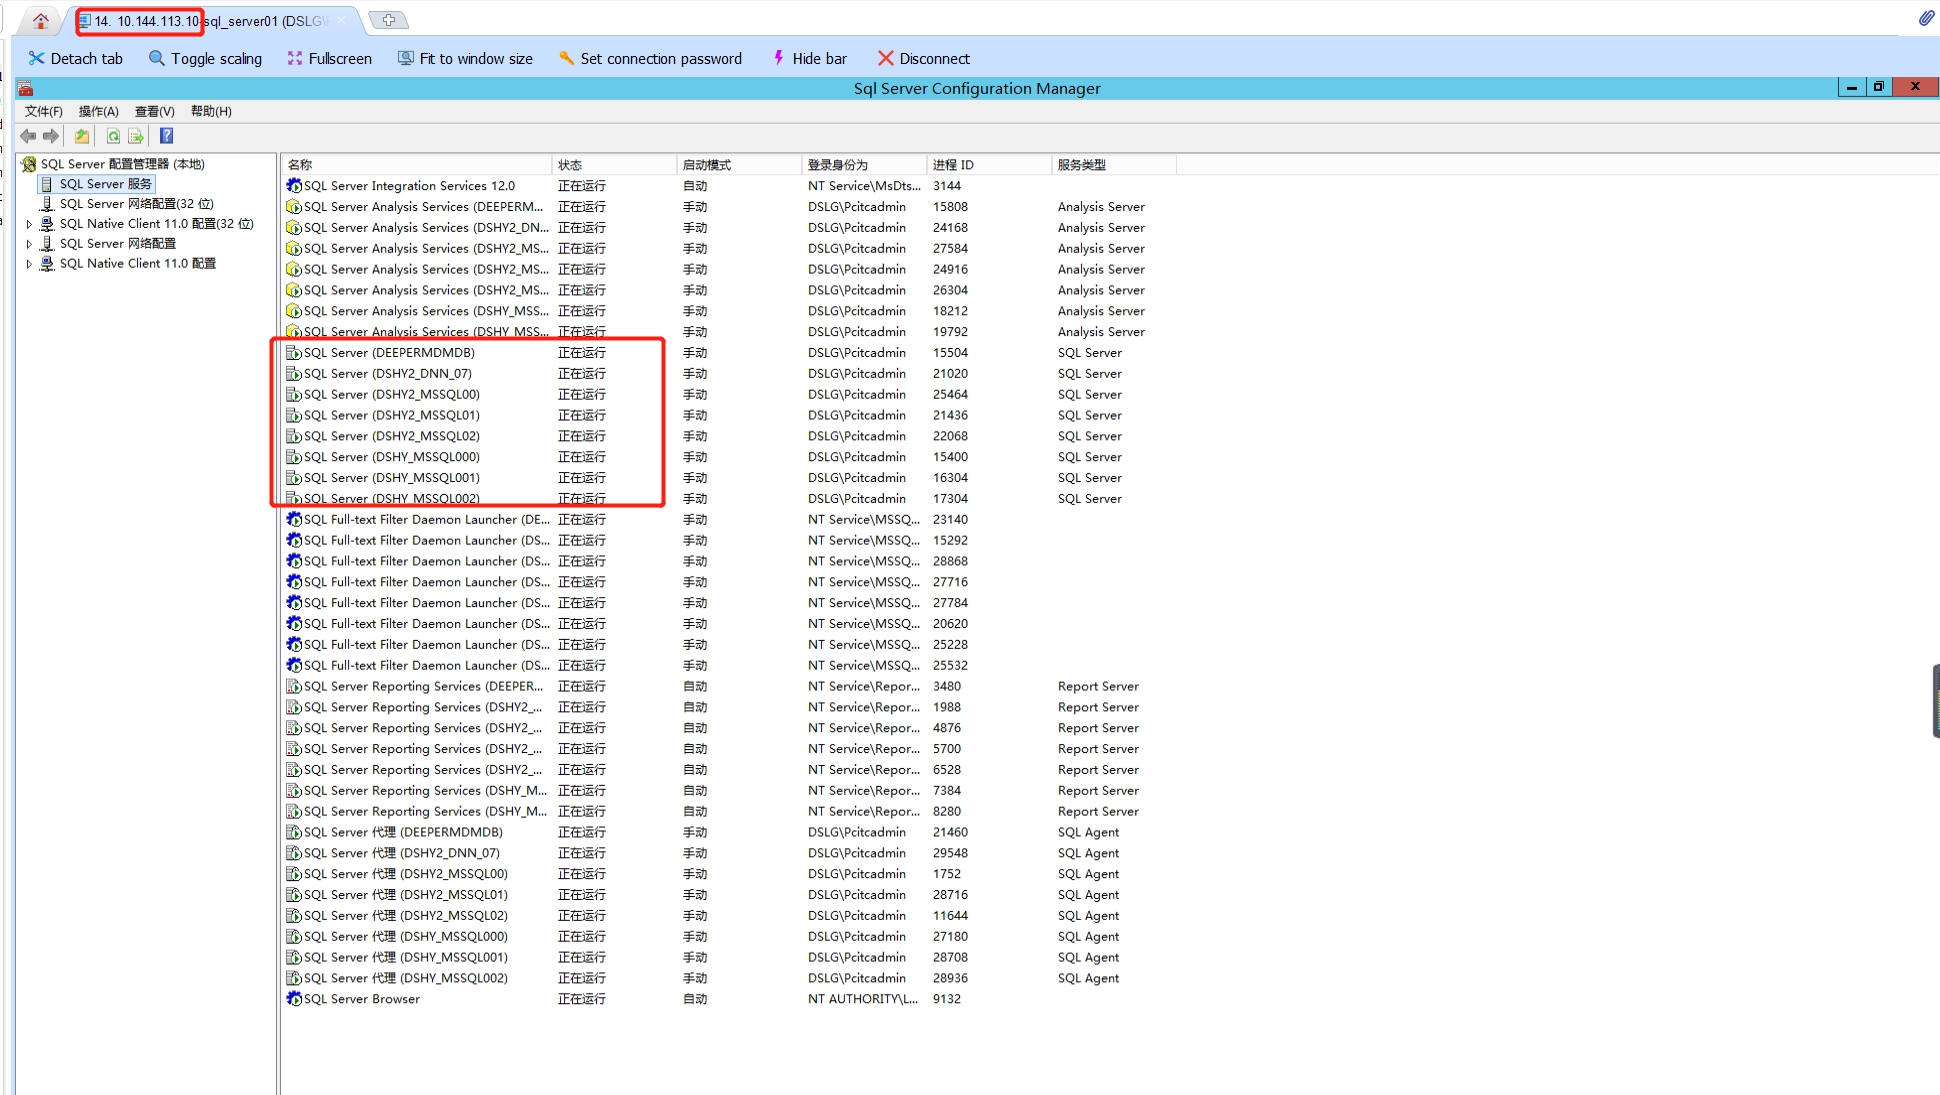
Task: Open help from the toolbar question icon
Action: click(x=167, y=136)
